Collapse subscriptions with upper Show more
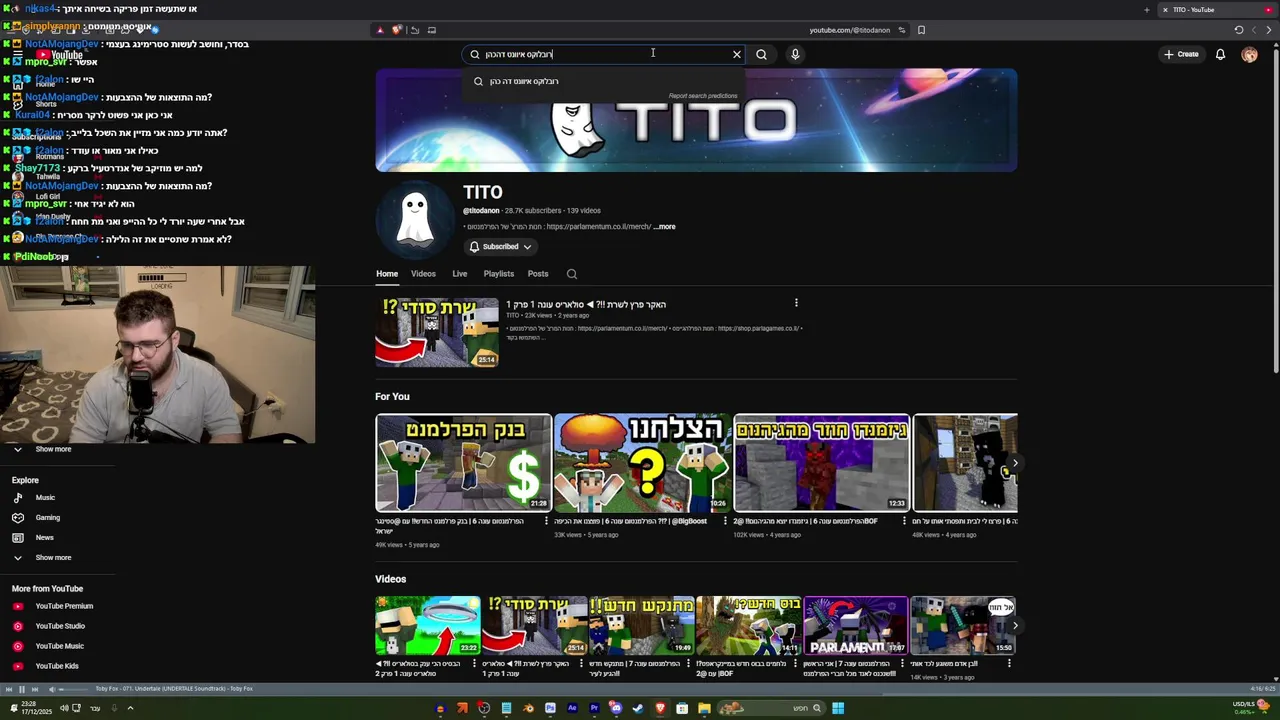Viewport: 1280px width, 720px height. pyautogui.click(x=53, y=449)
